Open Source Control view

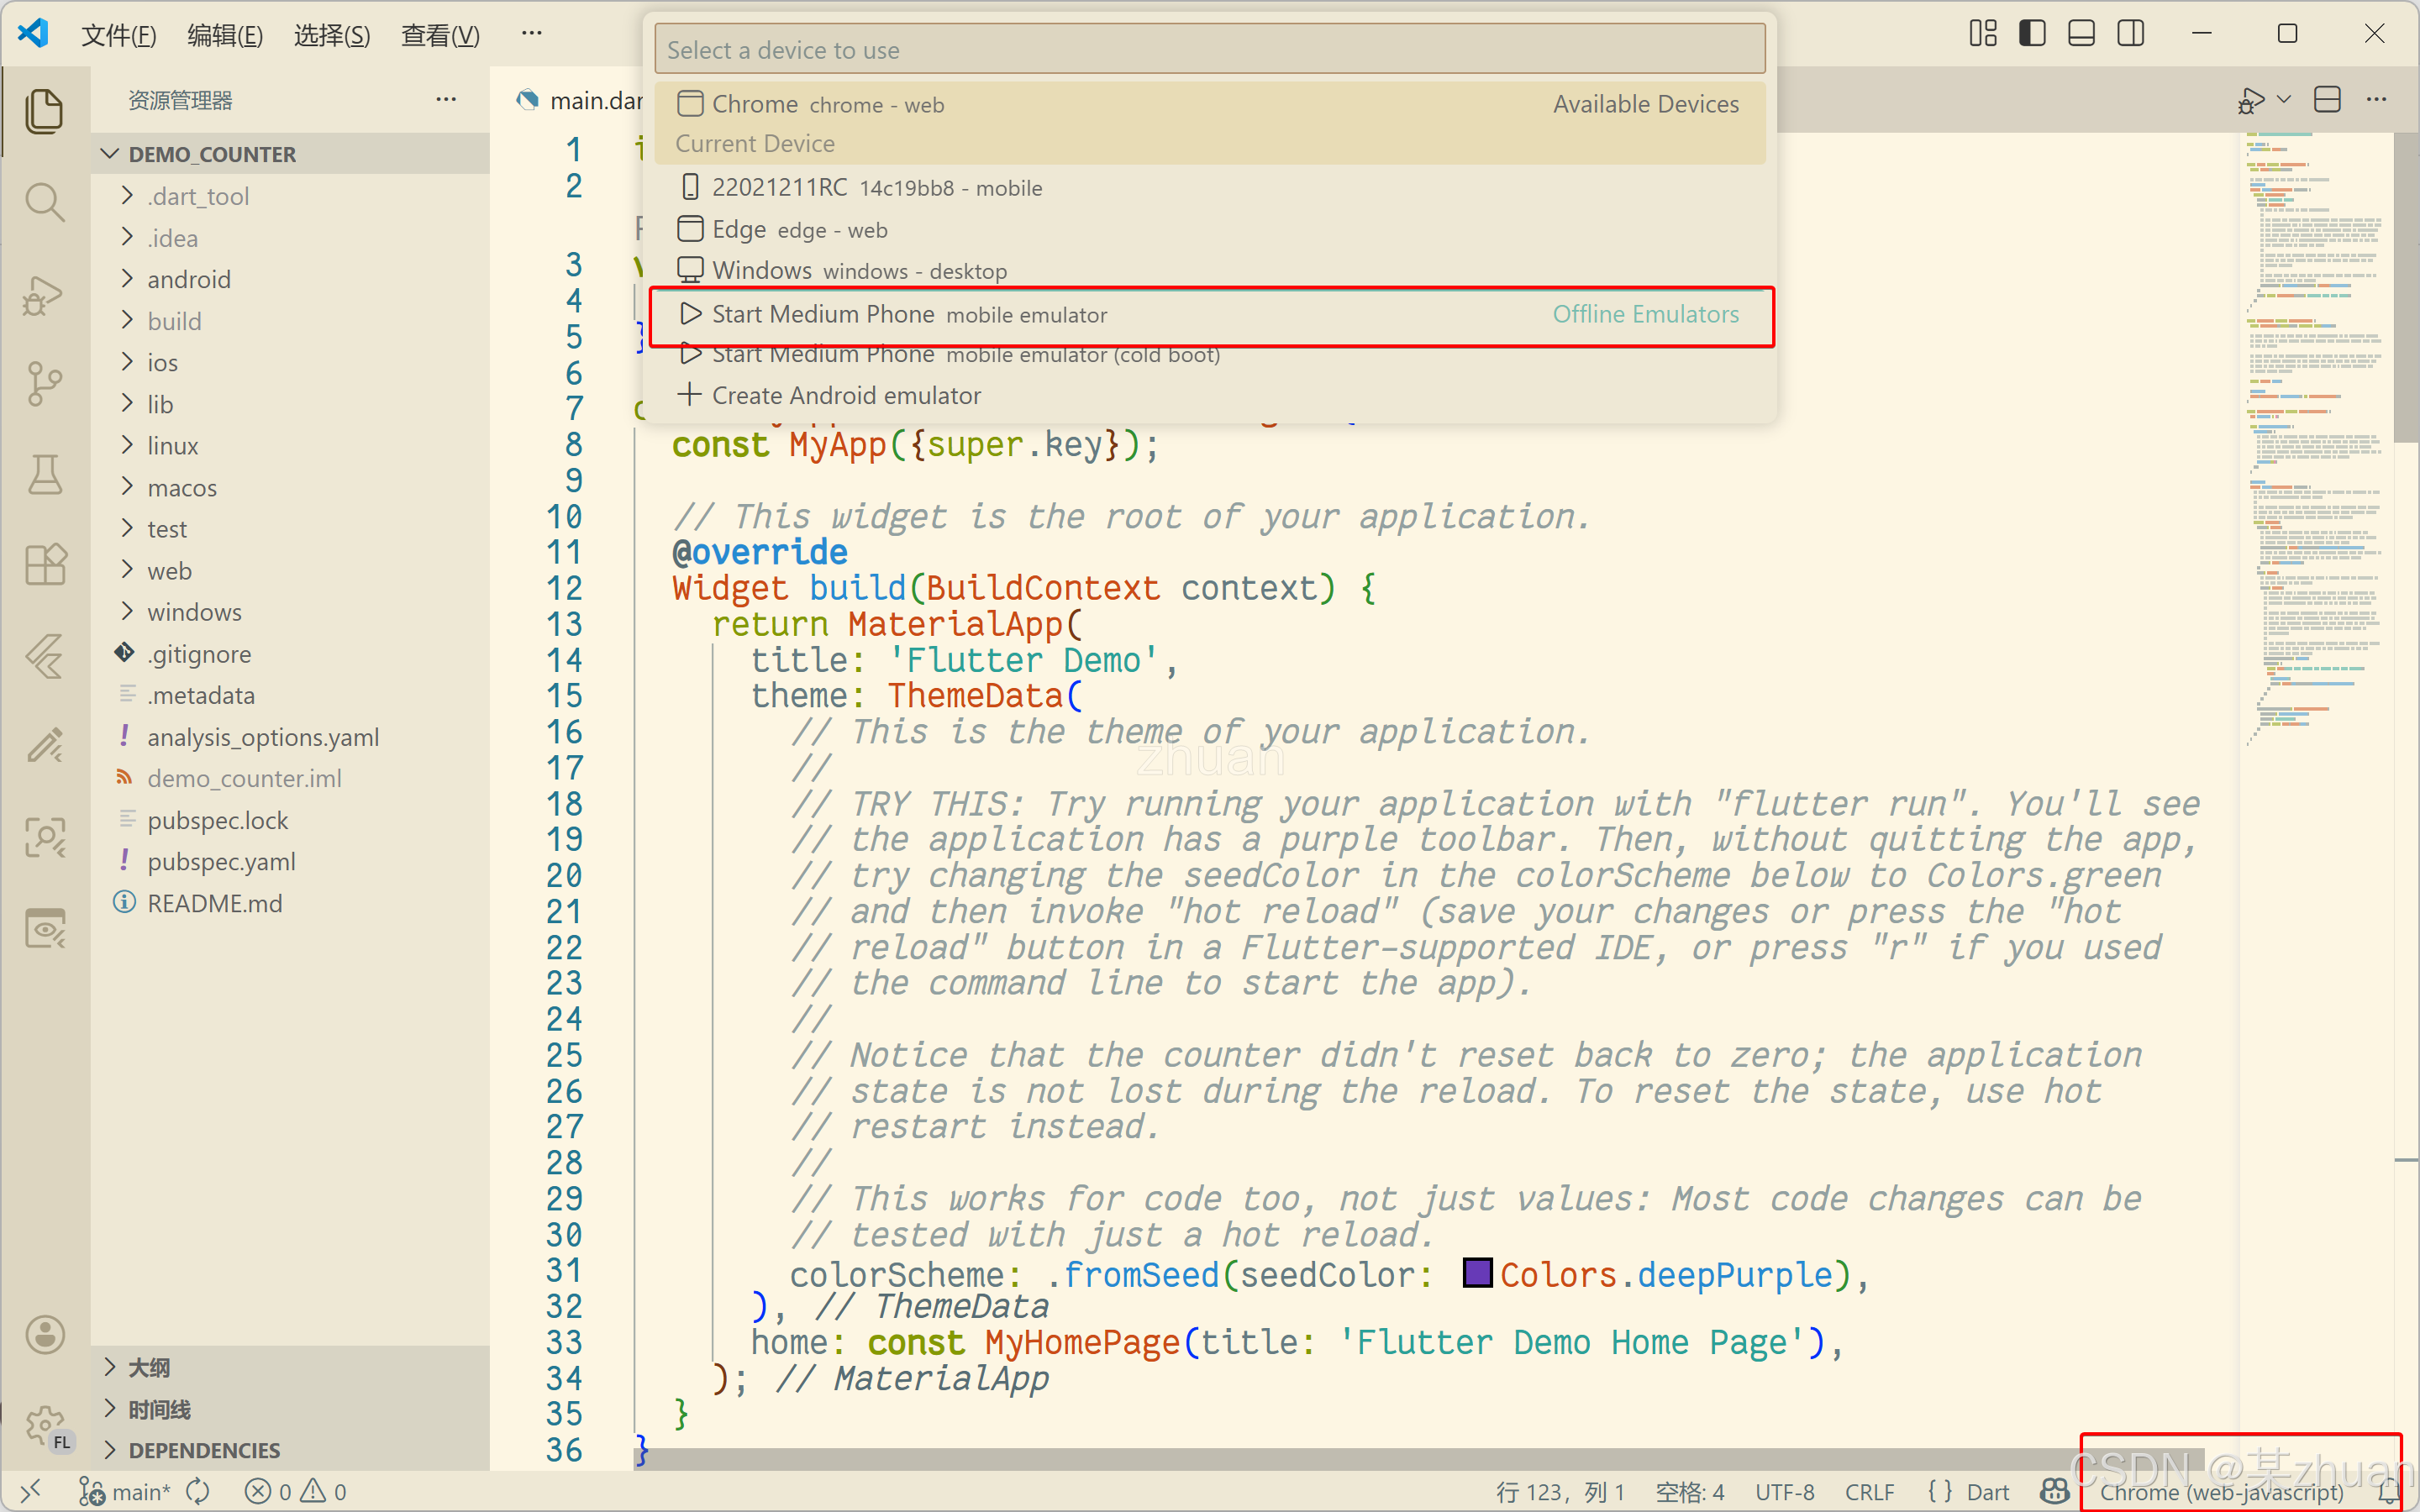point(44,384)
